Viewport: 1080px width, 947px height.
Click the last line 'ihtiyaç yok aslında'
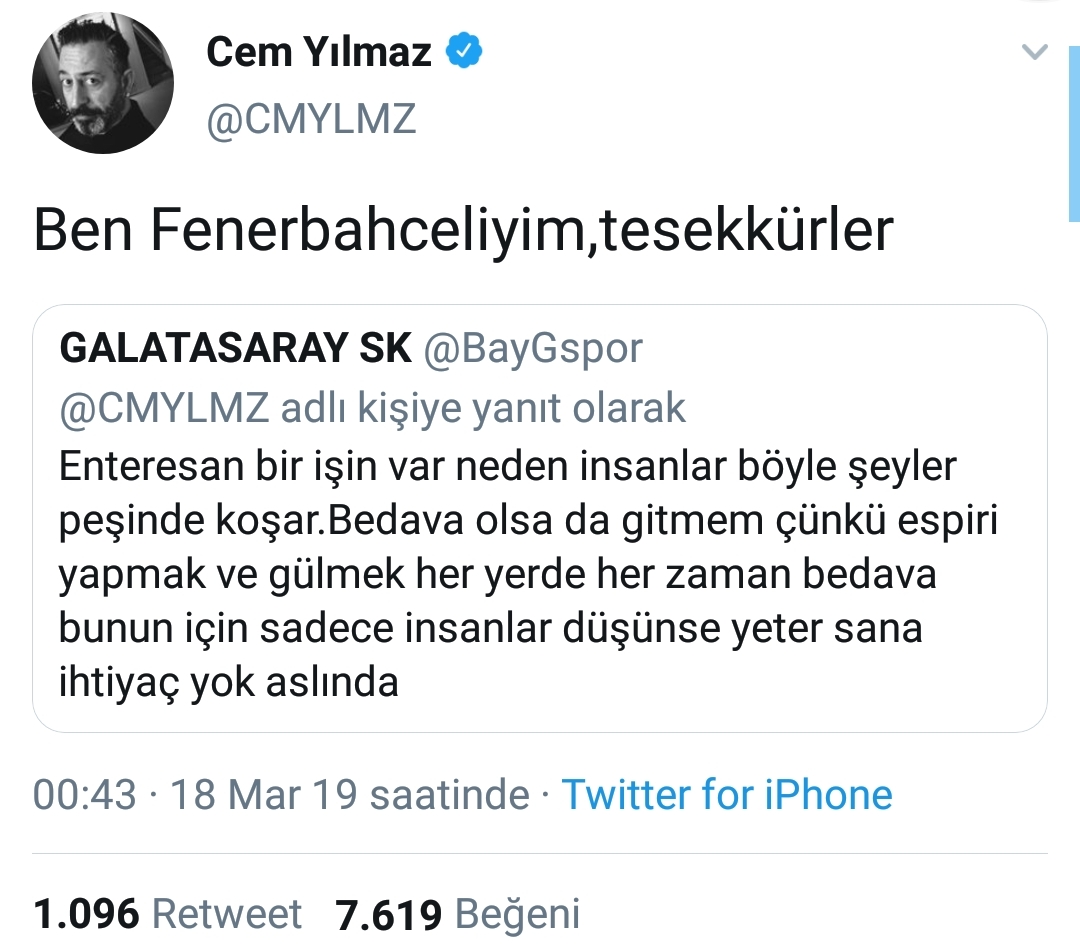pos(229,683)
